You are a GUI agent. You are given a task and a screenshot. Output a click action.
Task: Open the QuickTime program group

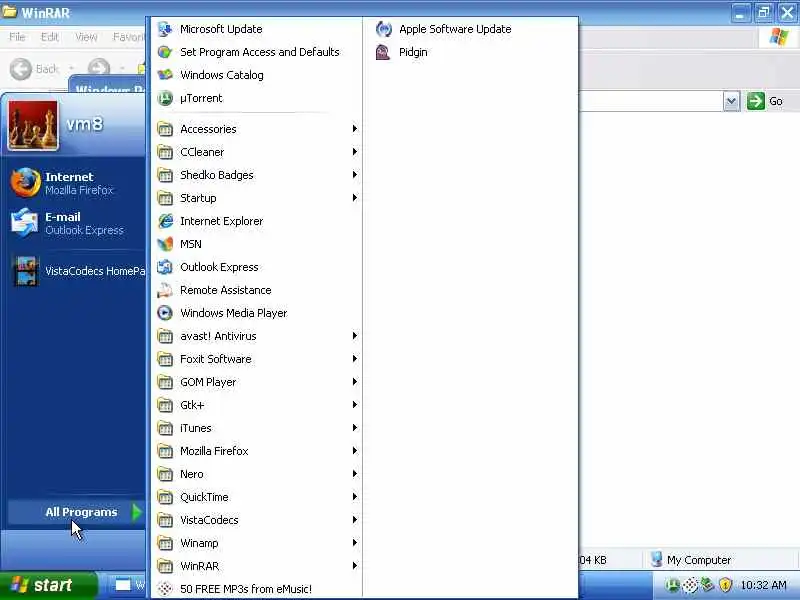click(257, 497)
